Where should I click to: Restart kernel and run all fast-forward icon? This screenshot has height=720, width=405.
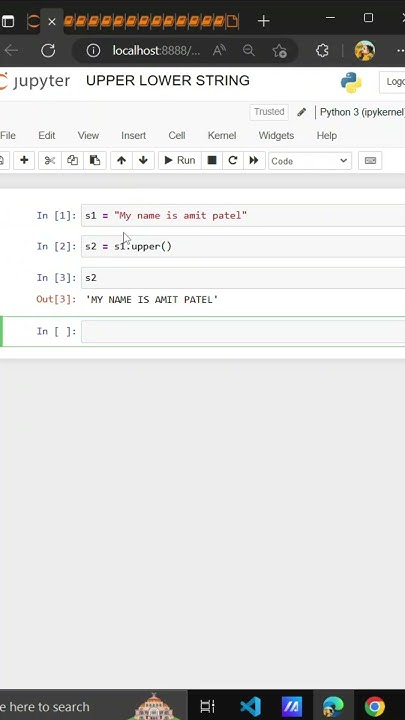tap(254, 160)
